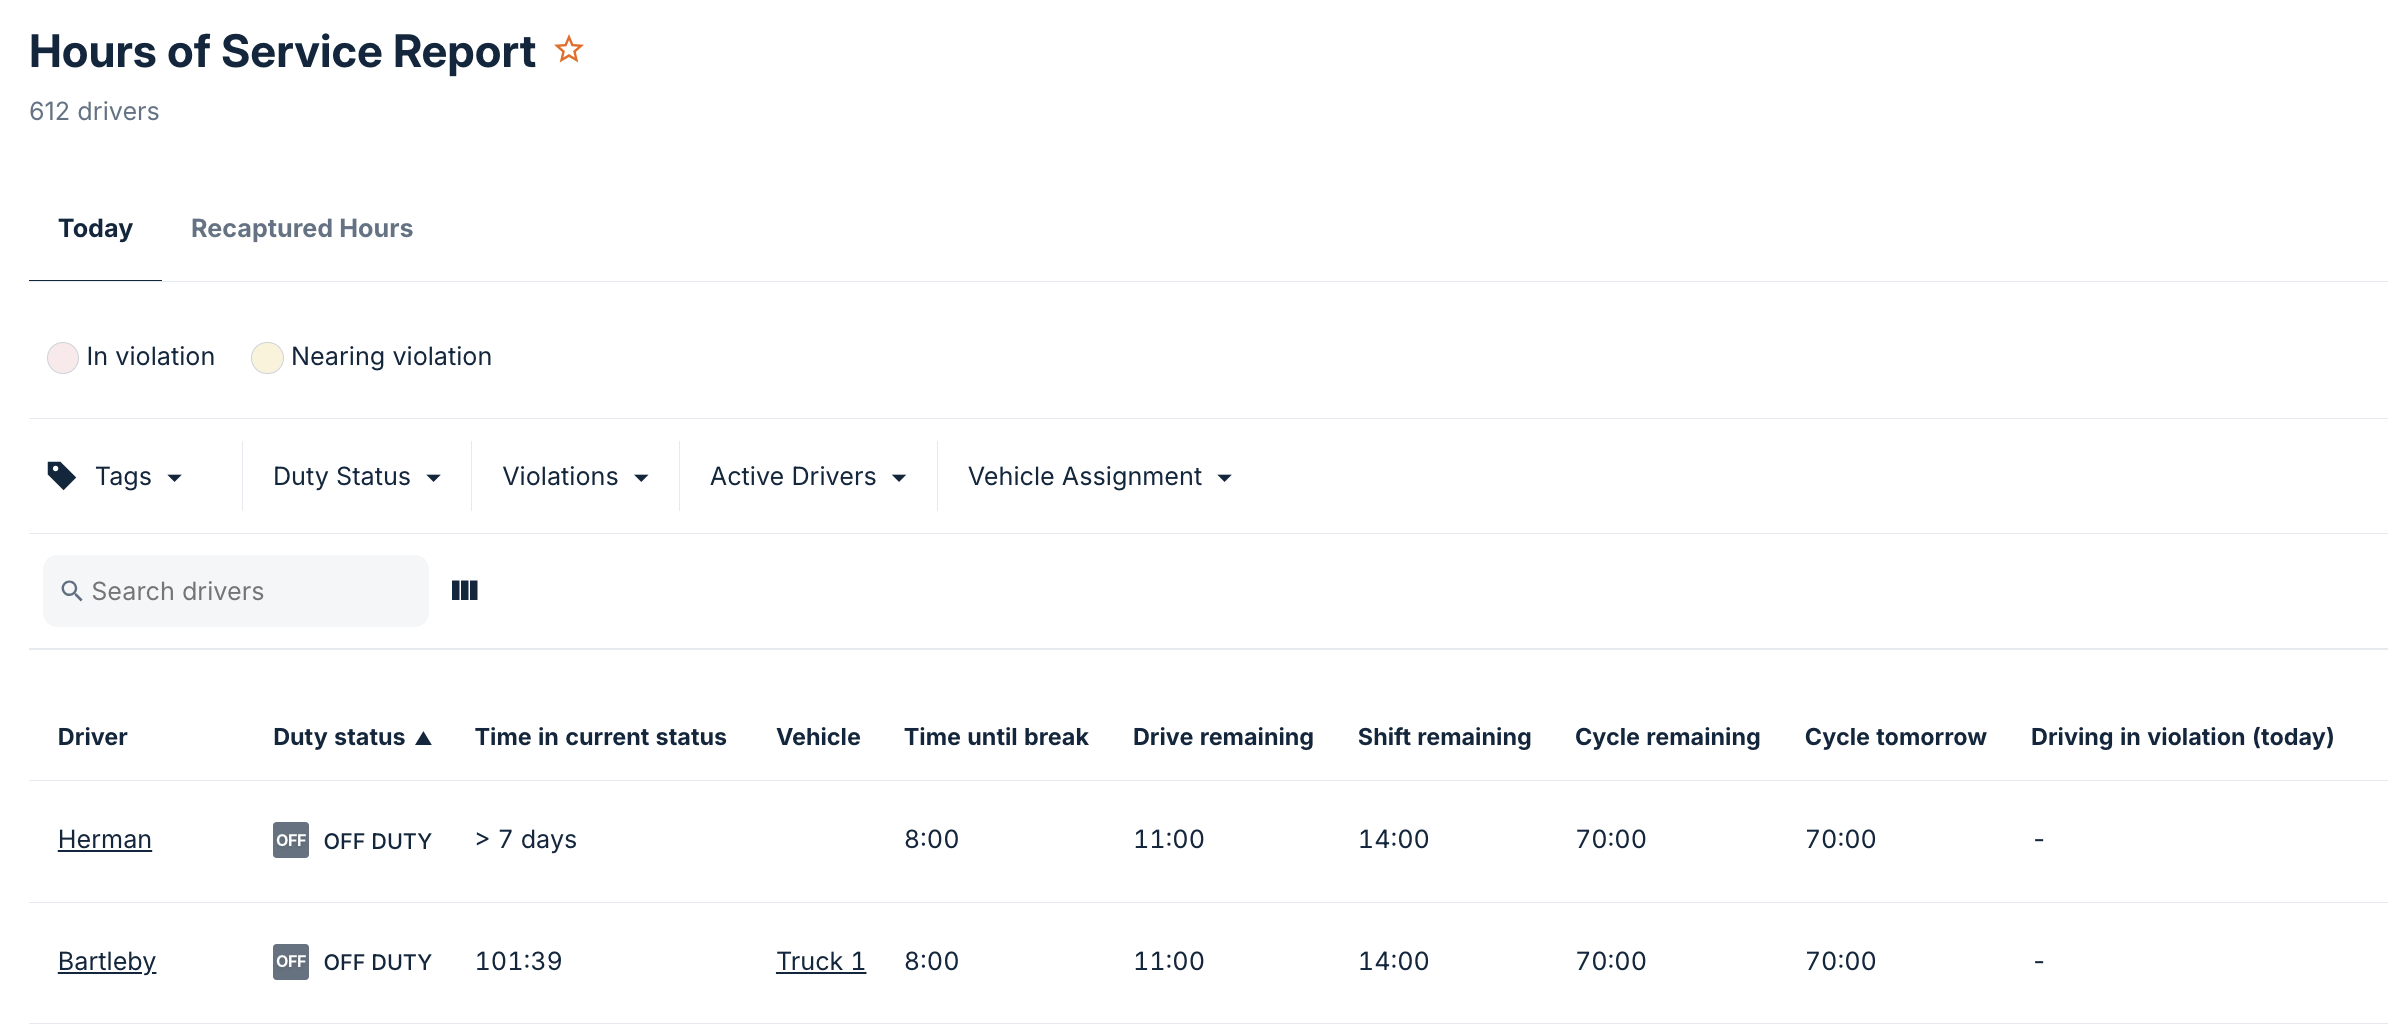
Task: Open driver Herman's profile link
Action: click(x=105, y=839)
